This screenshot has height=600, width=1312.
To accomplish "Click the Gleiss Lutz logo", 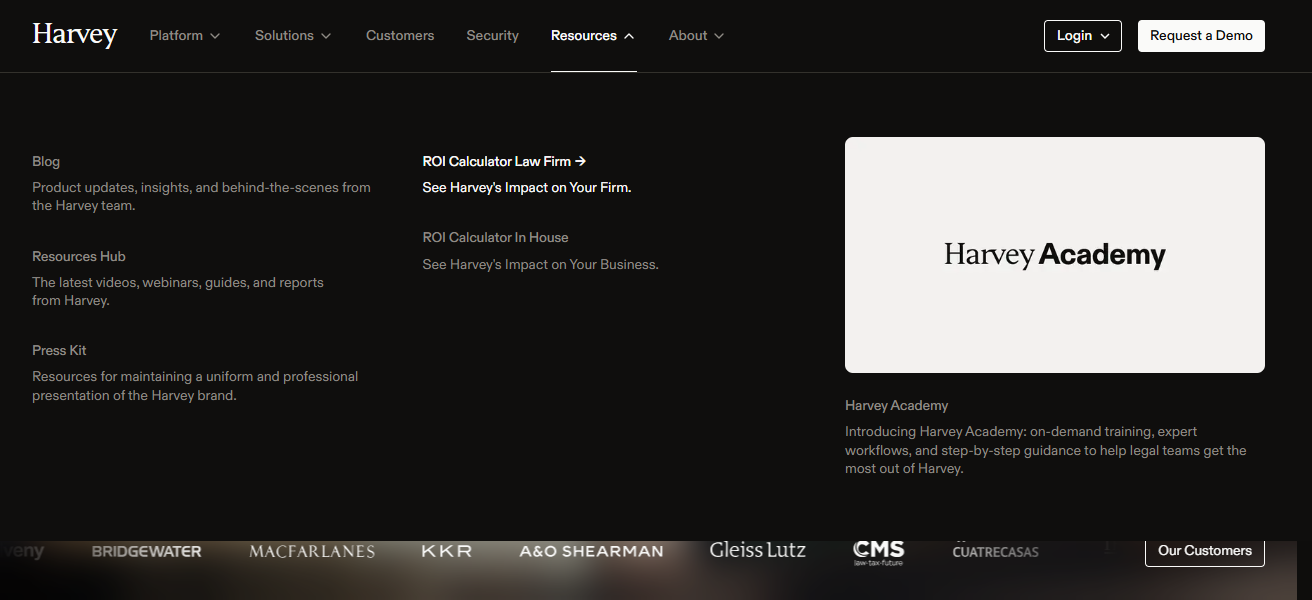I will point(757,550).
